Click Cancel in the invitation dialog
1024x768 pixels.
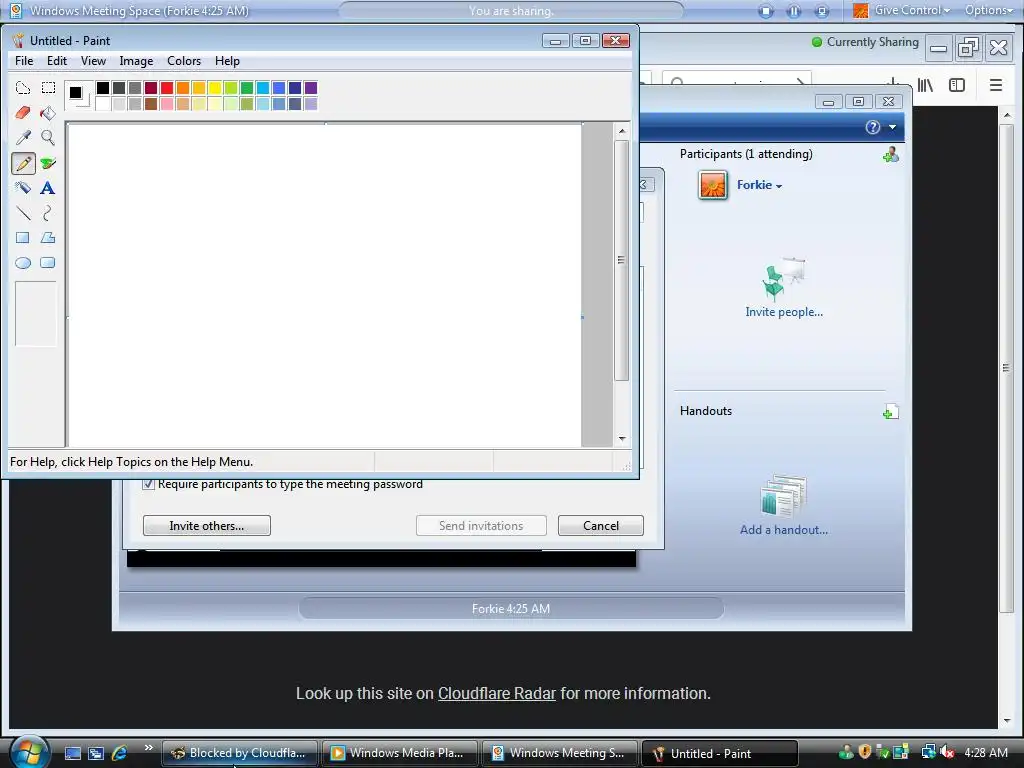(601, 526)
